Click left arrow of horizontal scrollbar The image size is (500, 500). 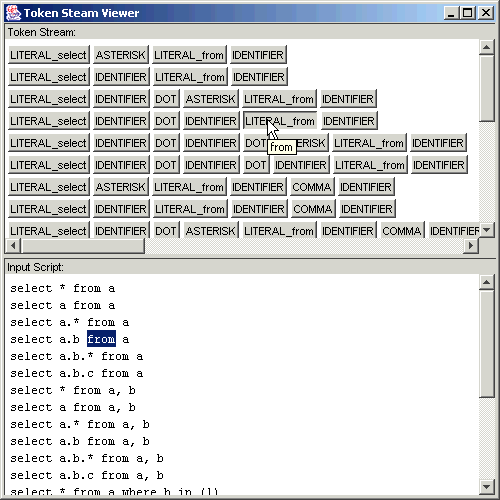pos(13,246)
